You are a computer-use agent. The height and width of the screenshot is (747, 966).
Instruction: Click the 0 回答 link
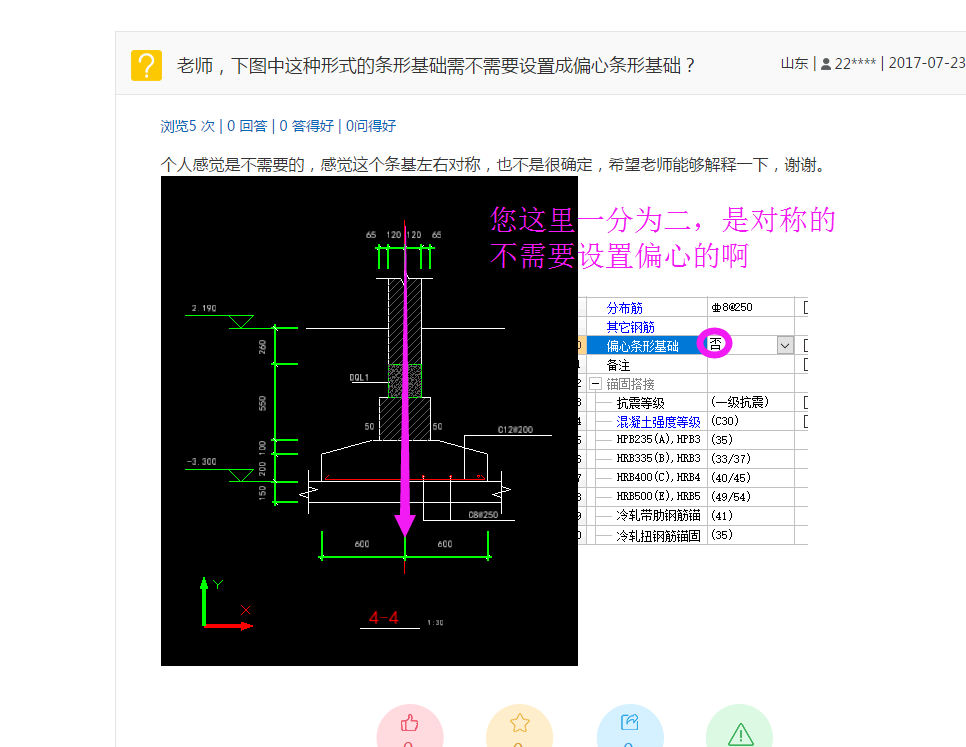[x=247, y=126]
